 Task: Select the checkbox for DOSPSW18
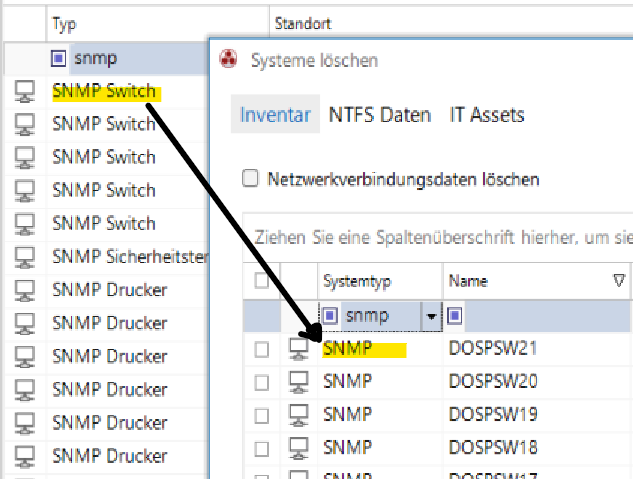[x=262, y=446]
